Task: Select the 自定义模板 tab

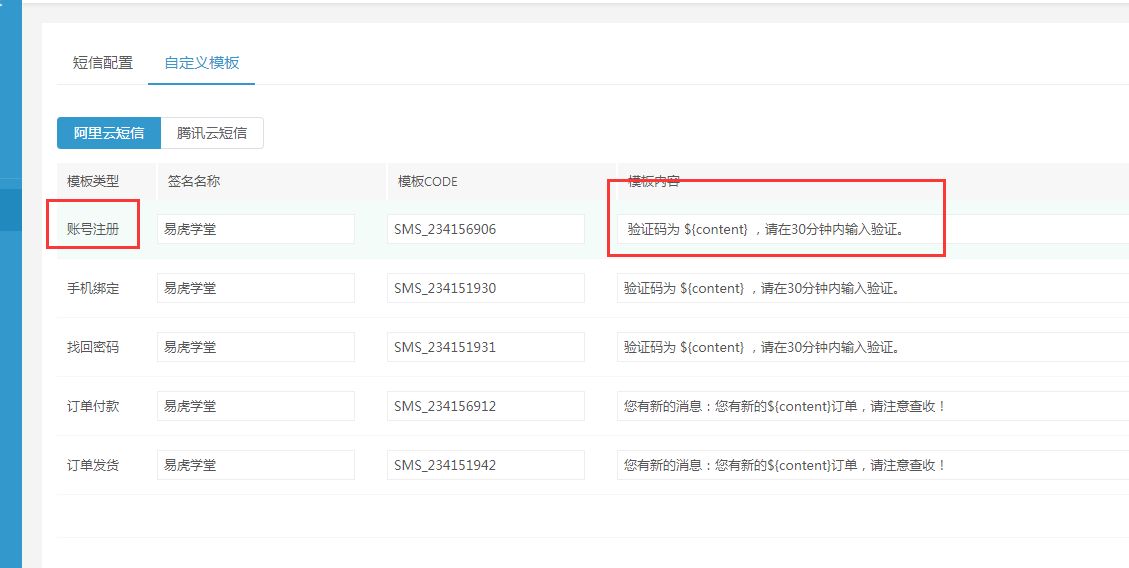Action: (x=202, y=63)
